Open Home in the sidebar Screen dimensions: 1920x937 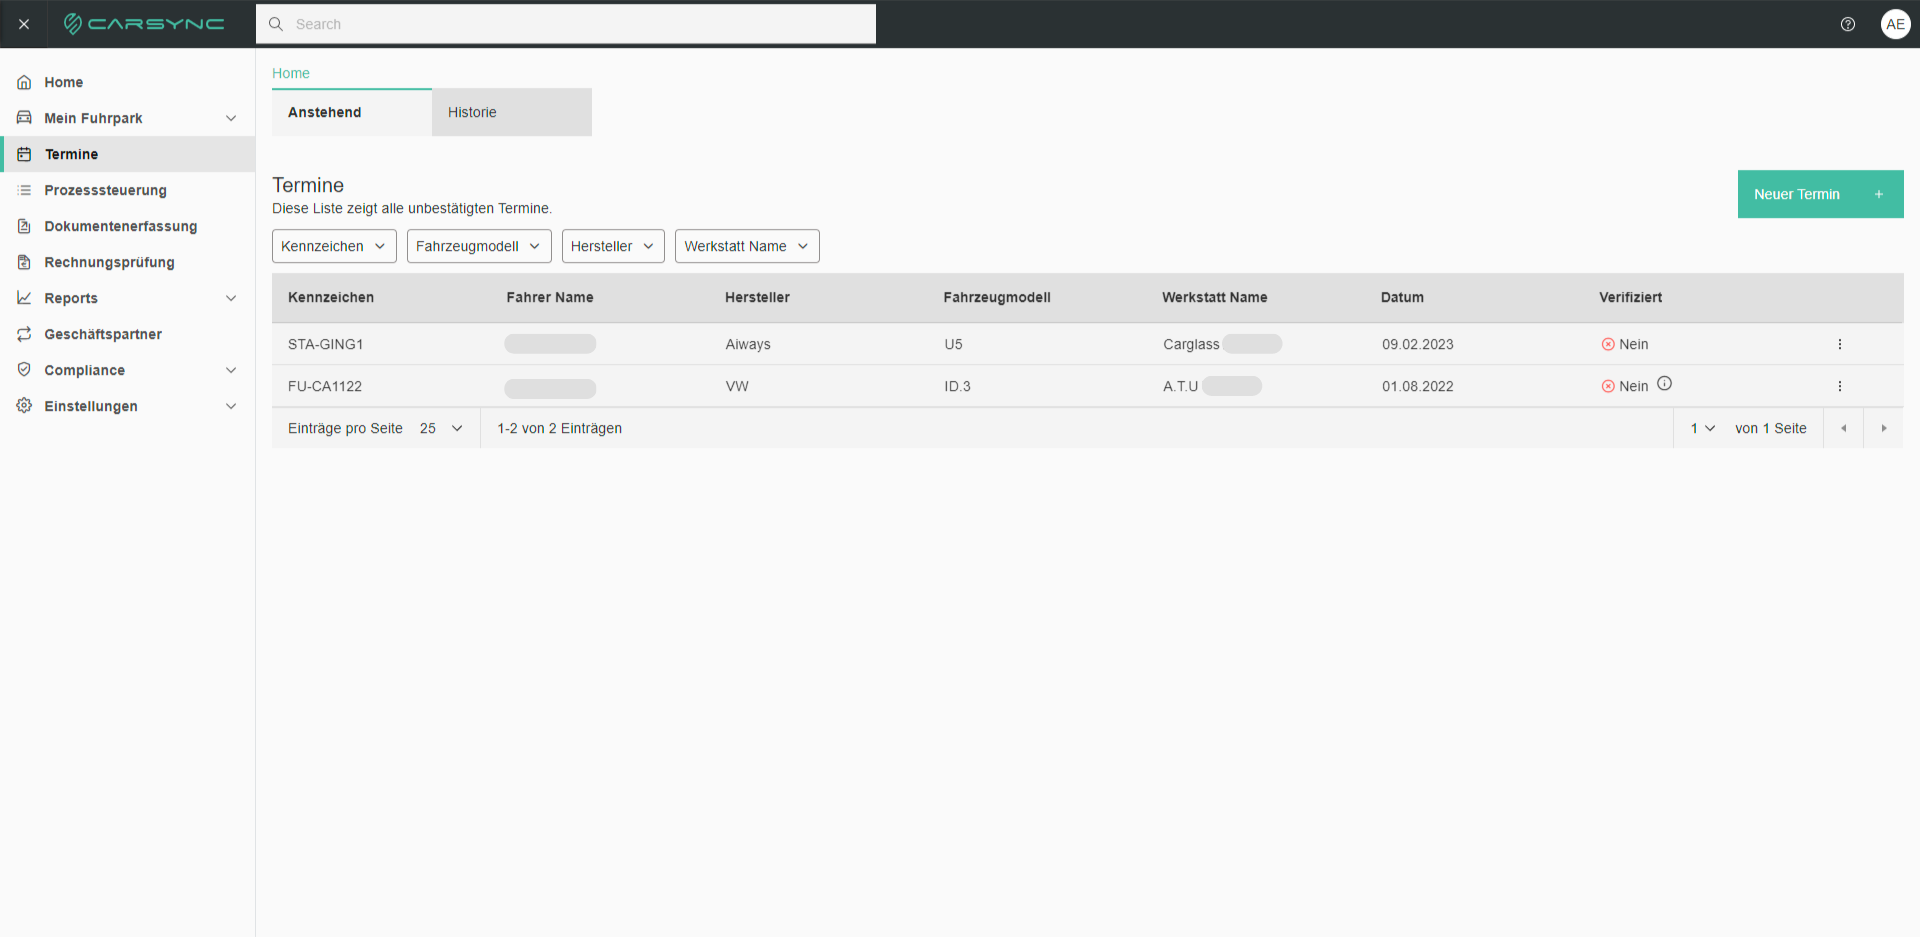click(x=128, y=82)
